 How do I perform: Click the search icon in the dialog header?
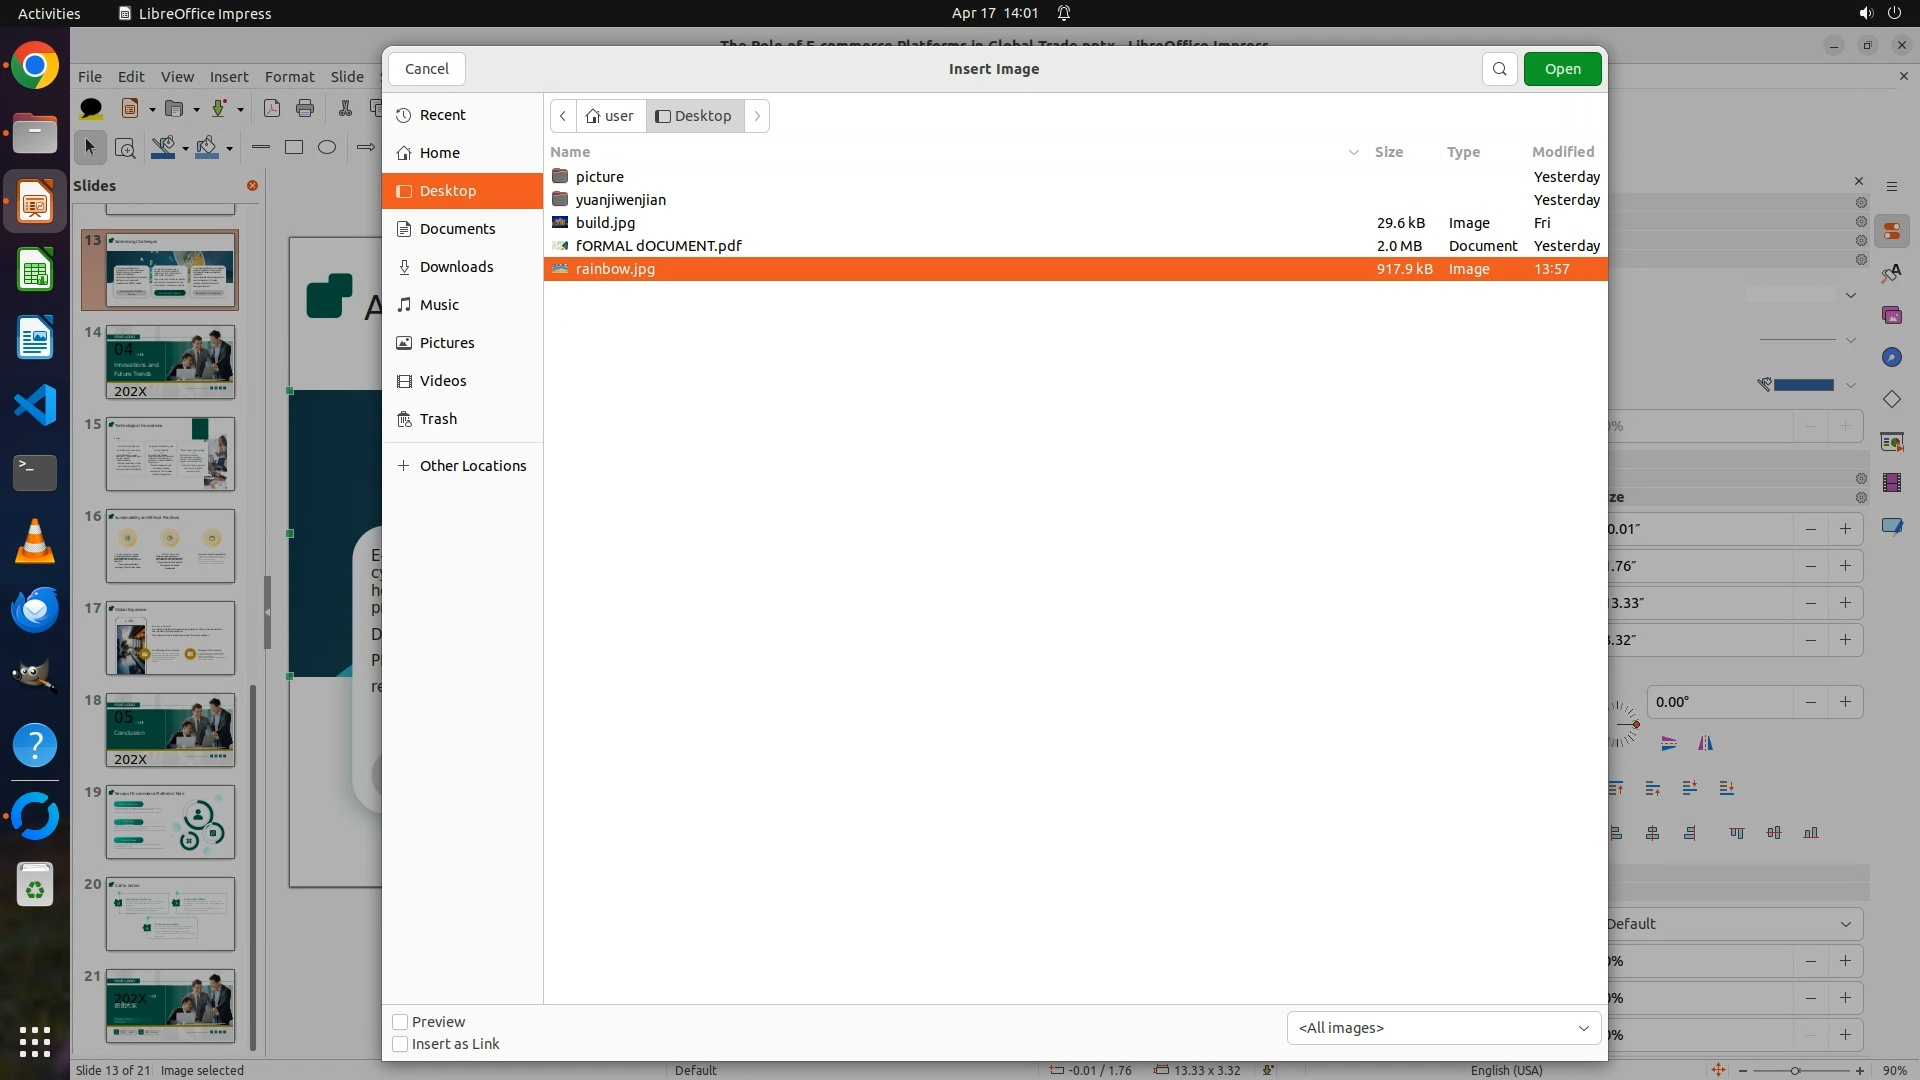[1499, 69]
